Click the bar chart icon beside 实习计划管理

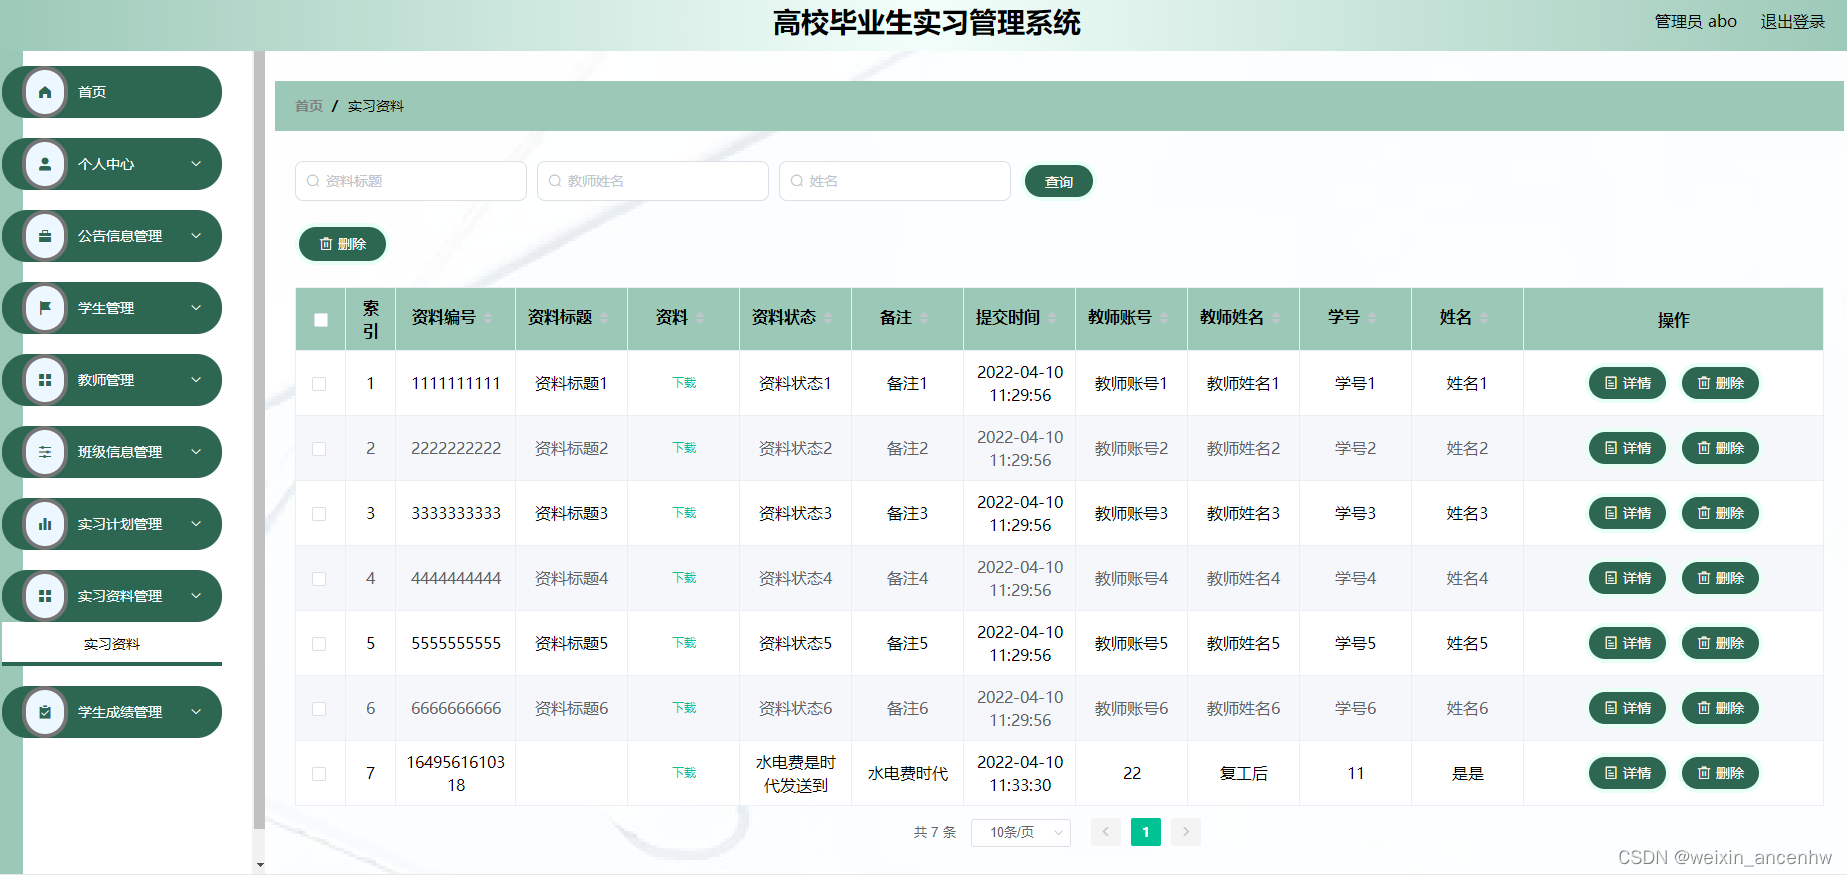45,524
